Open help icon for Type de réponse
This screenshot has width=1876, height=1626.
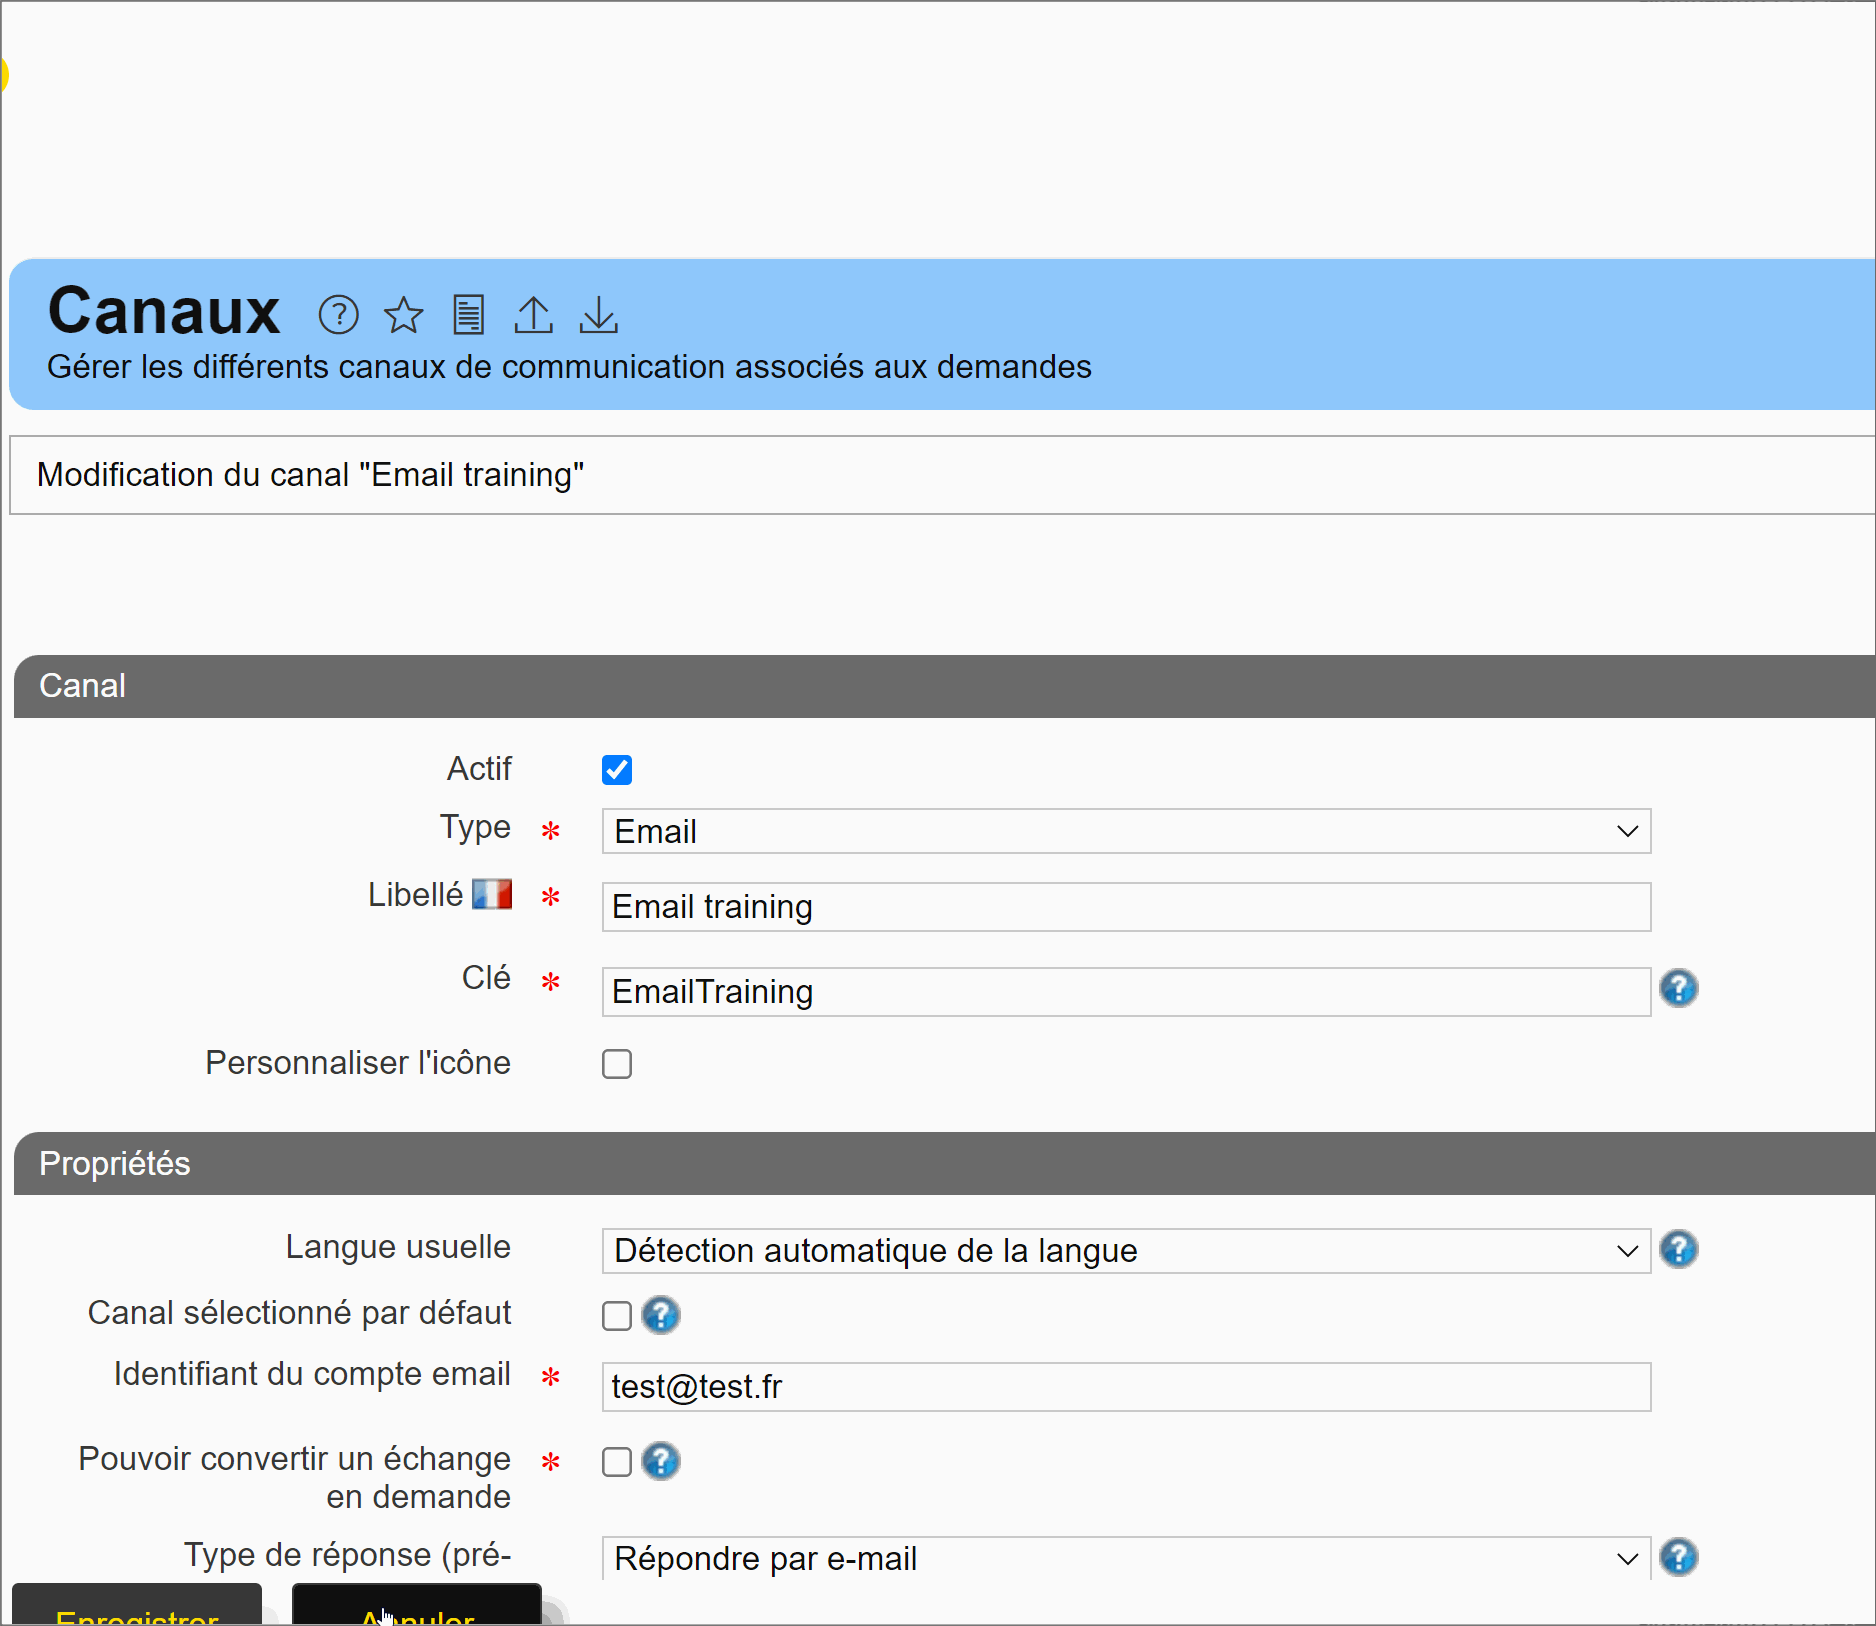(x=1678, y=1558)
